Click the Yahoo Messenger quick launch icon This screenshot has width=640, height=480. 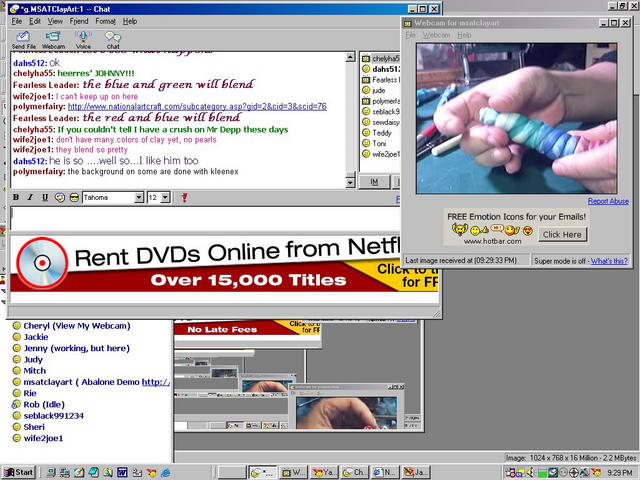(x=151, y=473)
